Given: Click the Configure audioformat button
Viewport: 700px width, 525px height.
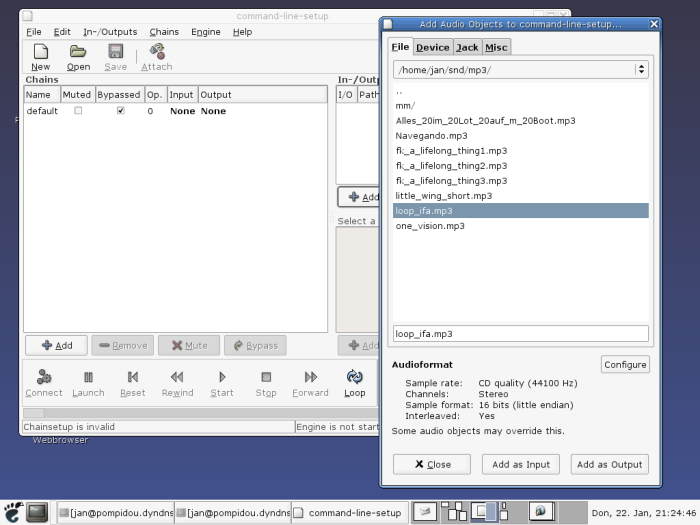Looking at the screenshot, I should (625, 364).
